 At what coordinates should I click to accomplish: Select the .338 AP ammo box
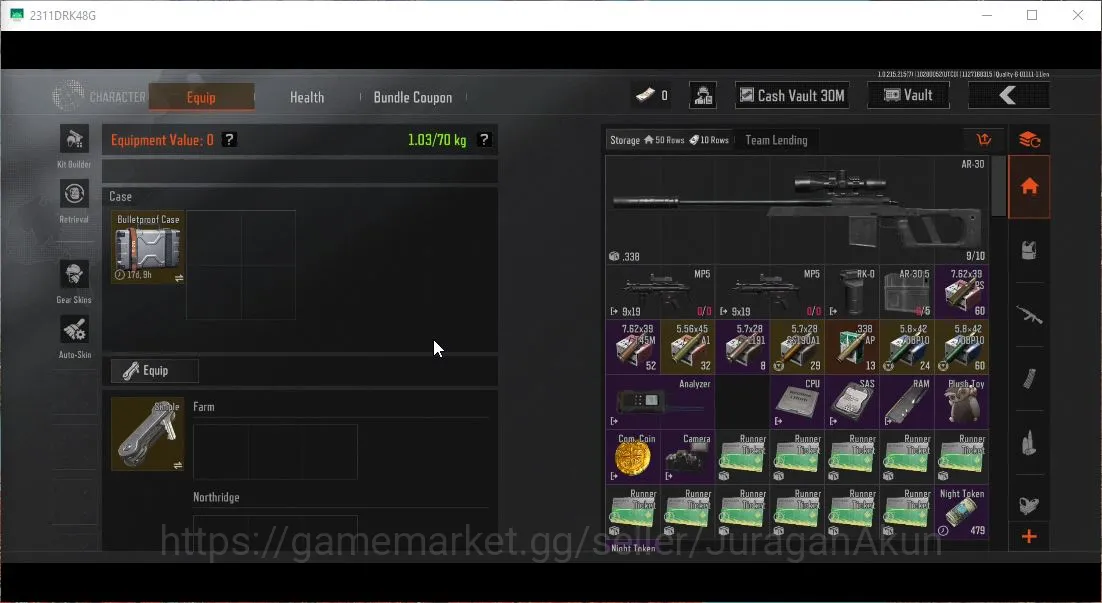853,346
